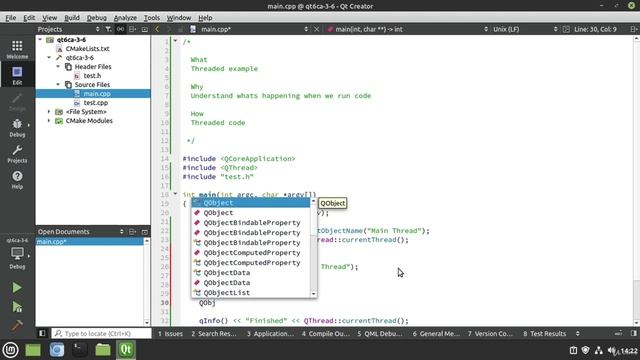Image resolution: width=640 pixels, height=360 pixels.
Task: Split the Projects panel
Action: point(133,29)
